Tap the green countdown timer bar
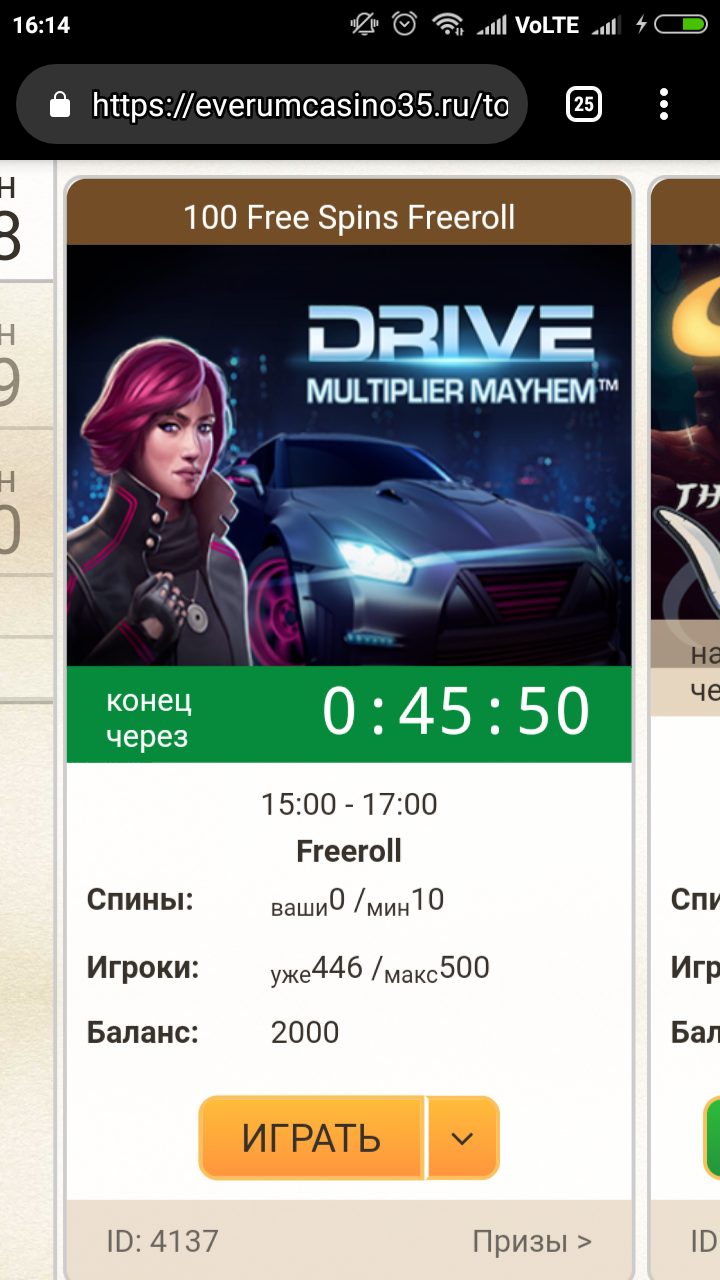 coord(349,714)
